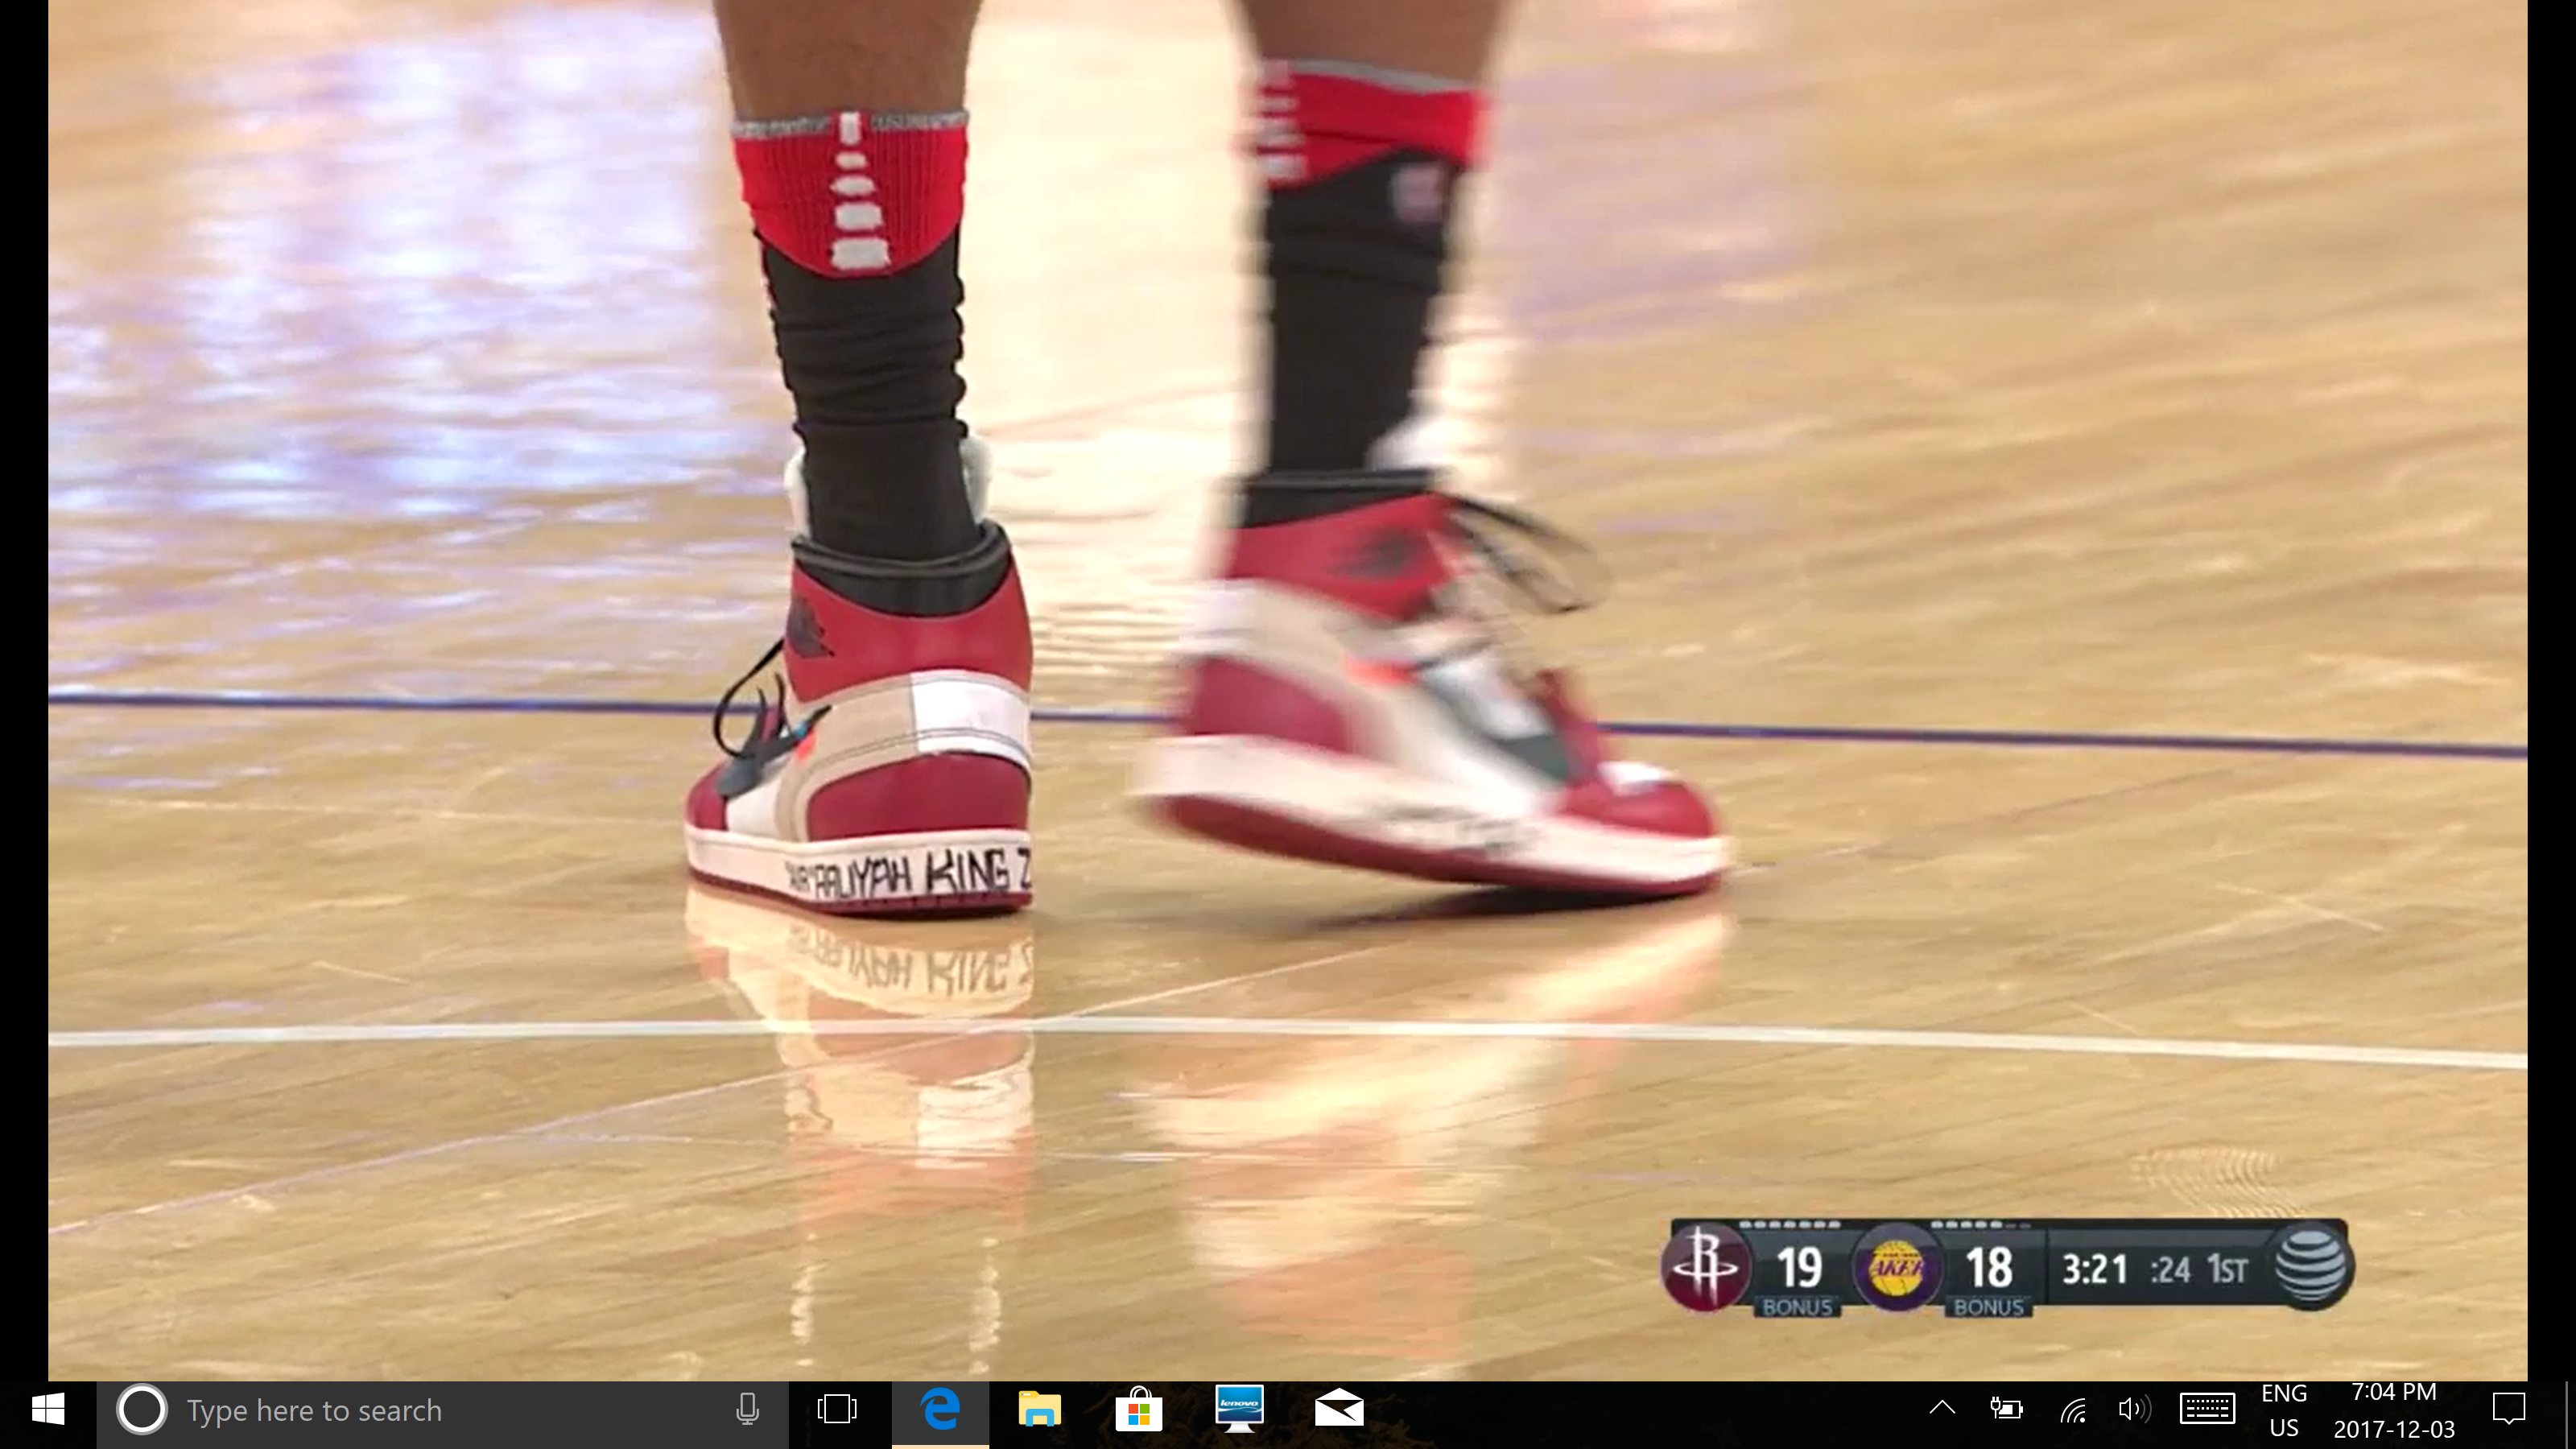
Task: Click the Lakers logo on scoreboard
Action: point(1897,1268)
